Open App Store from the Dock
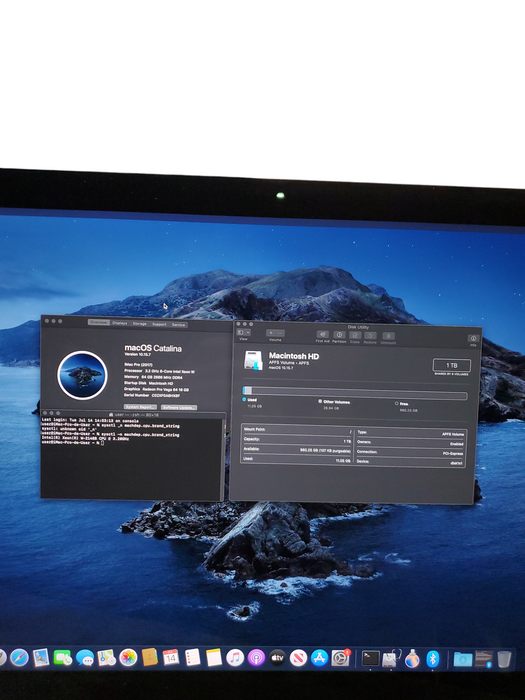The width and height of the screenshot is (525, 700). click(319, 658)
